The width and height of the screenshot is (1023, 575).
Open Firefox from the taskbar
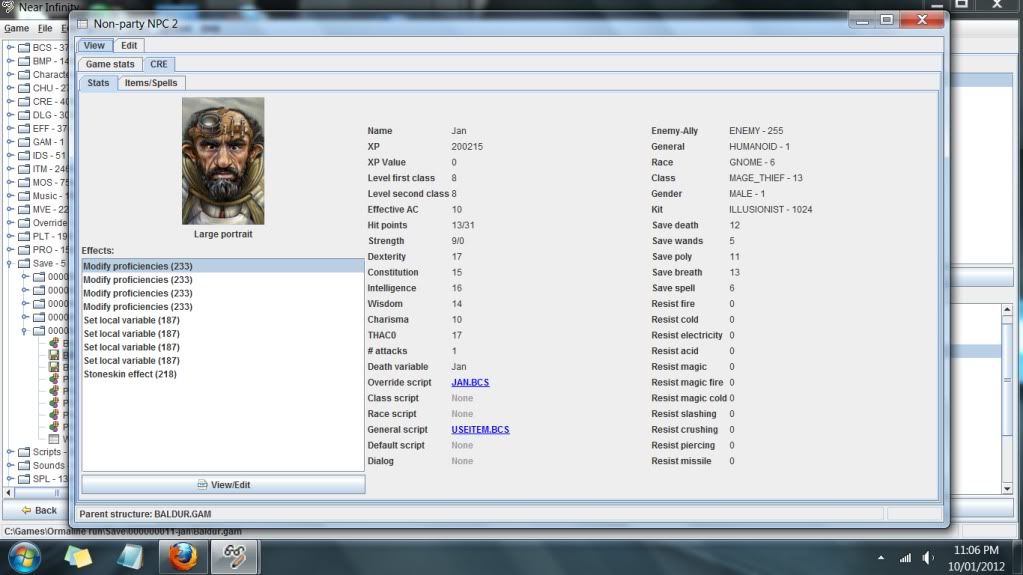coord(182,555)
